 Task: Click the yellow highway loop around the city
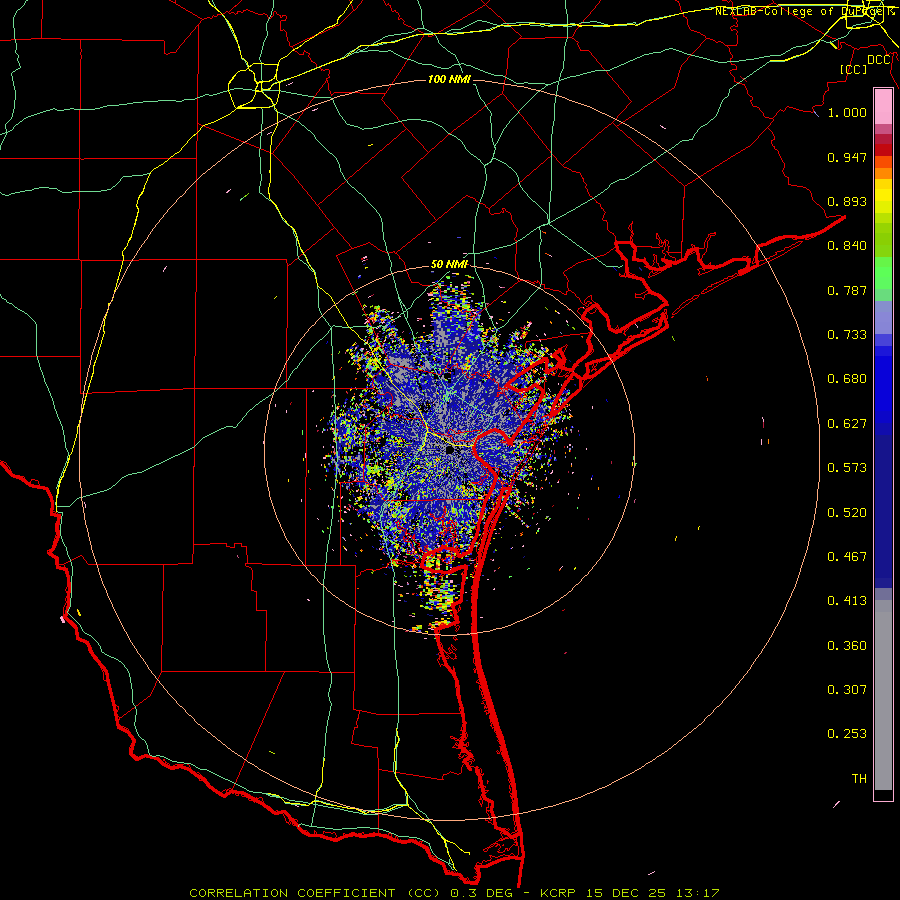point(254,86)
